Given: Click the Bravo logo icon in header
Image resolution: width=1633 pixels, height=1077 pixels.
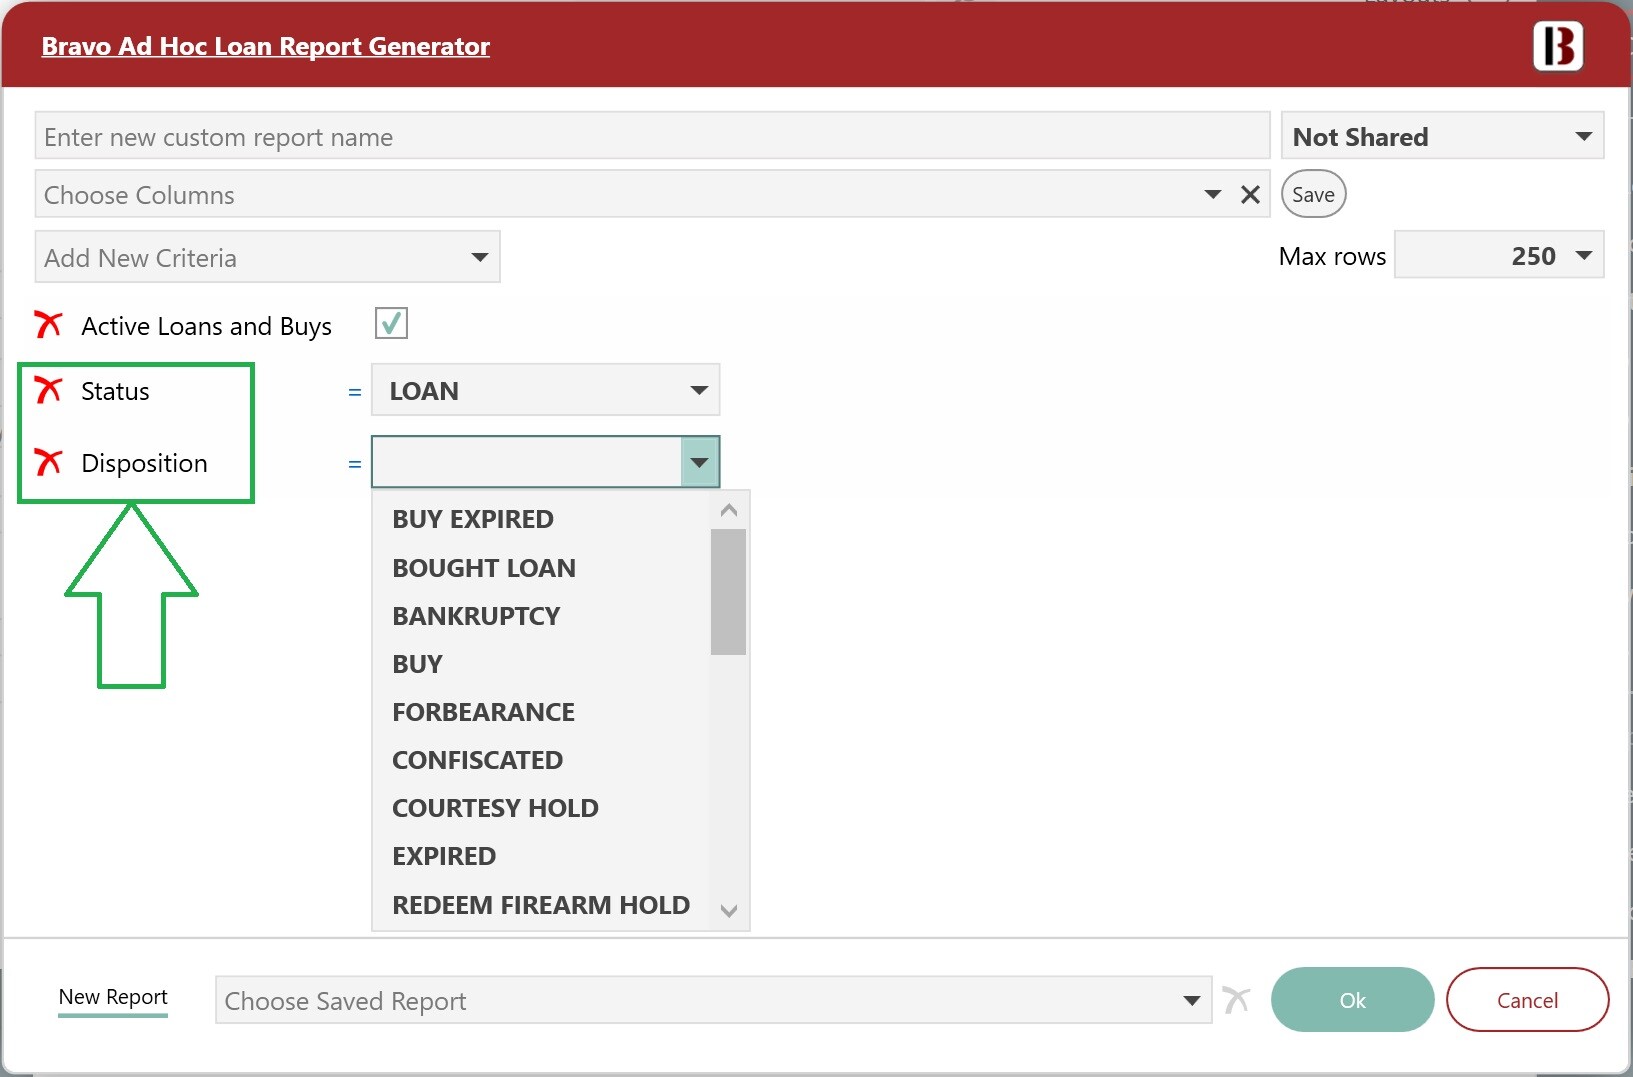Looking at the screenshot, I should click(x=1558, y=46).
